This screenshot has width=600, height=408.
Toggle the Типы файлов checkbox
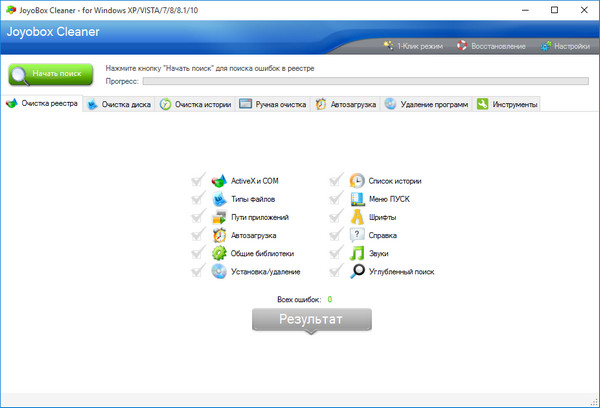(198, 197)
